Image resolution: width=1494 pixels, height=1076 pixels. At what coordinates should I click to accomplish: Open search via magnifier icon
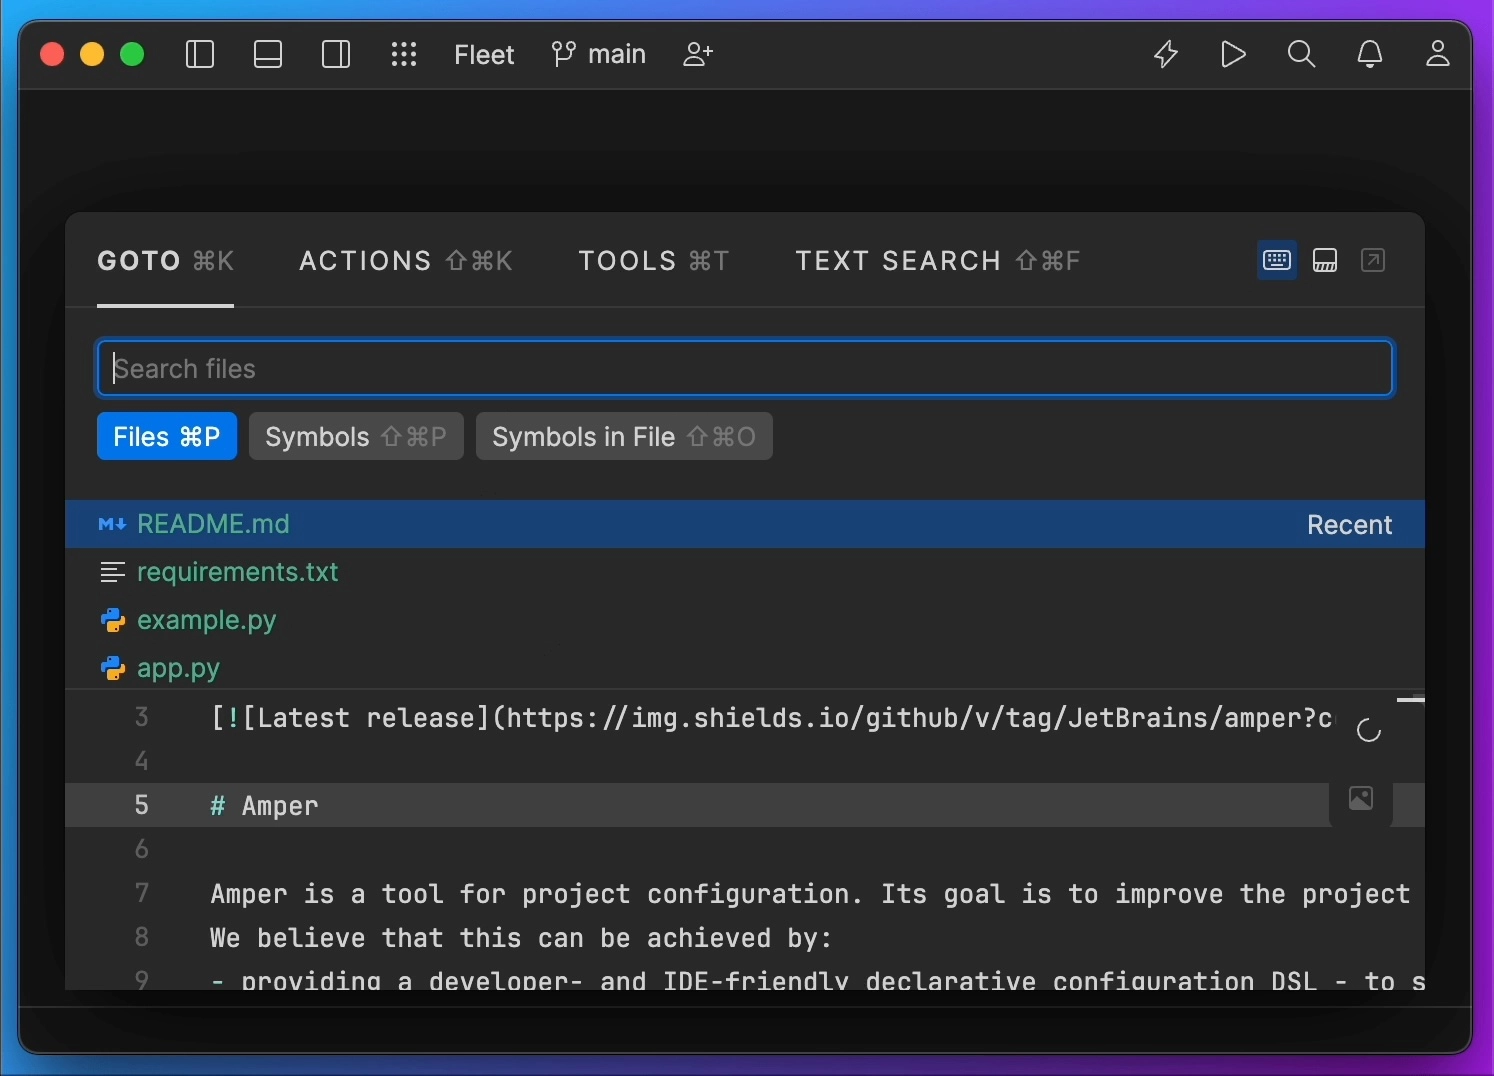1302,54
